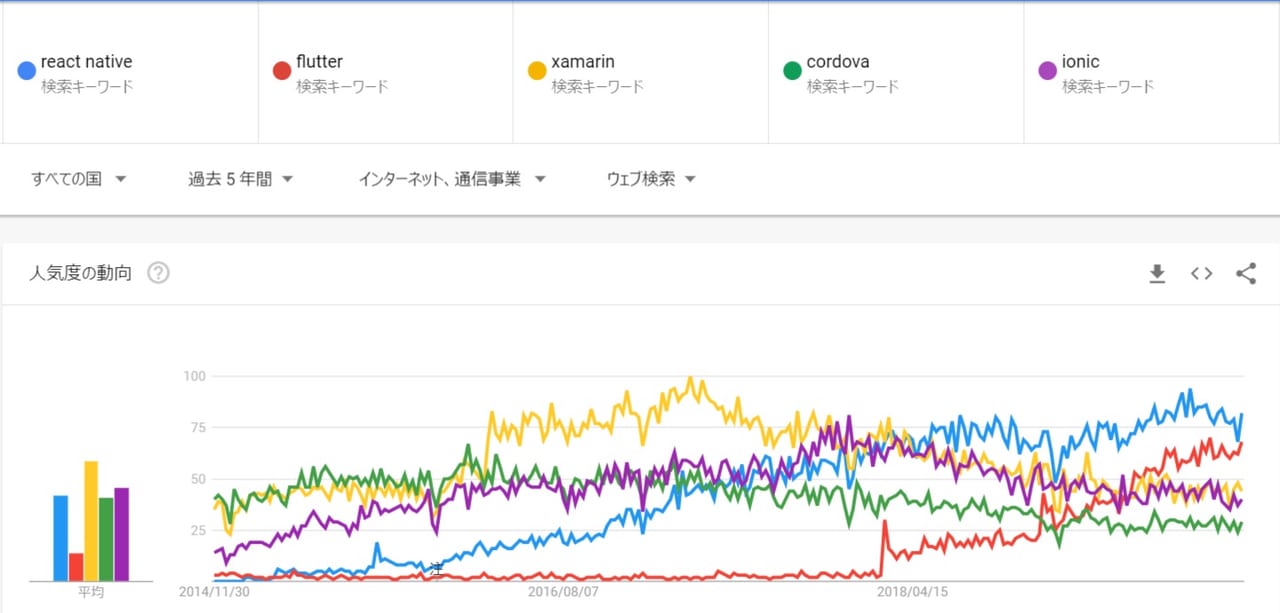Edit the react native search term
This screenshot has height=613, width=1280.
[86, 62]
